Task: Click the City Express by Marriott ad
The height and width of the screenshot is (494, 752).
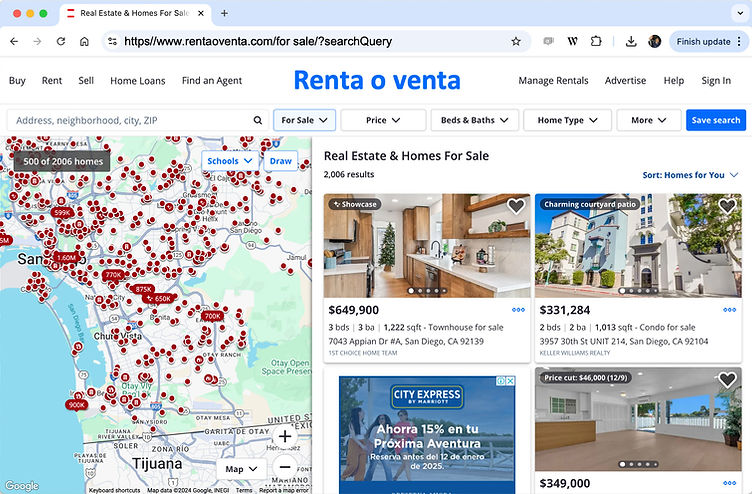Action: click(427, 435)
